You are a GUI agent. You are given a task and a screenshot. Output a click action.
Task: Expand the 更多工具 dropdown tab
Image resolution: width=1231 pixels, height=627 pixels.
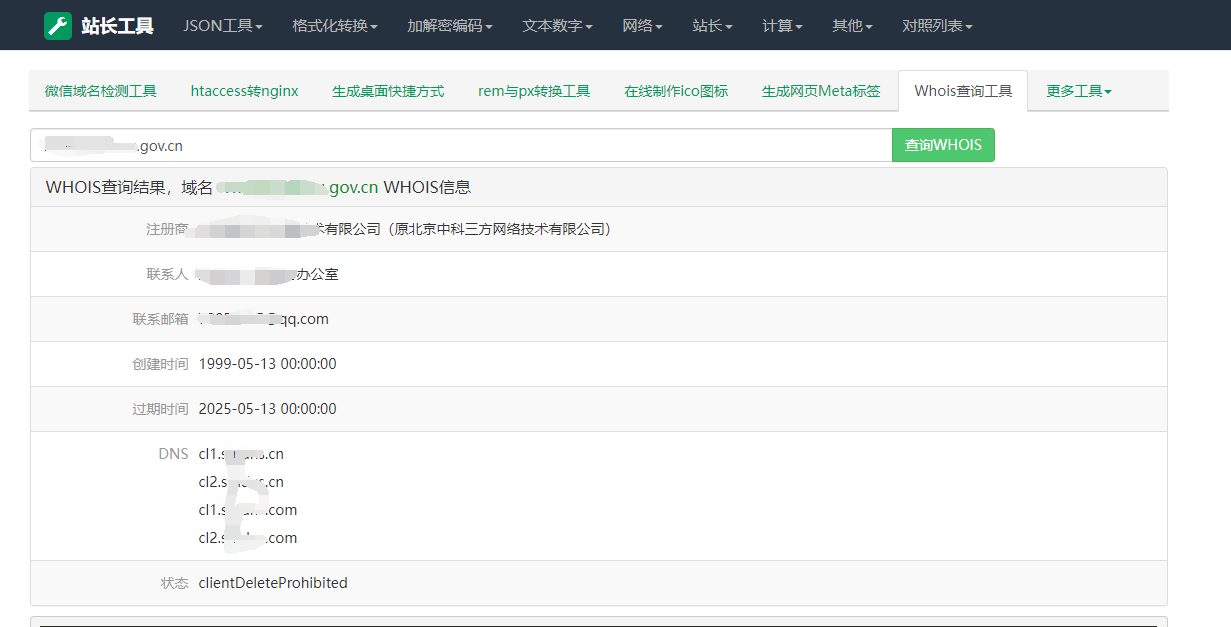(x=1079, y=91)
